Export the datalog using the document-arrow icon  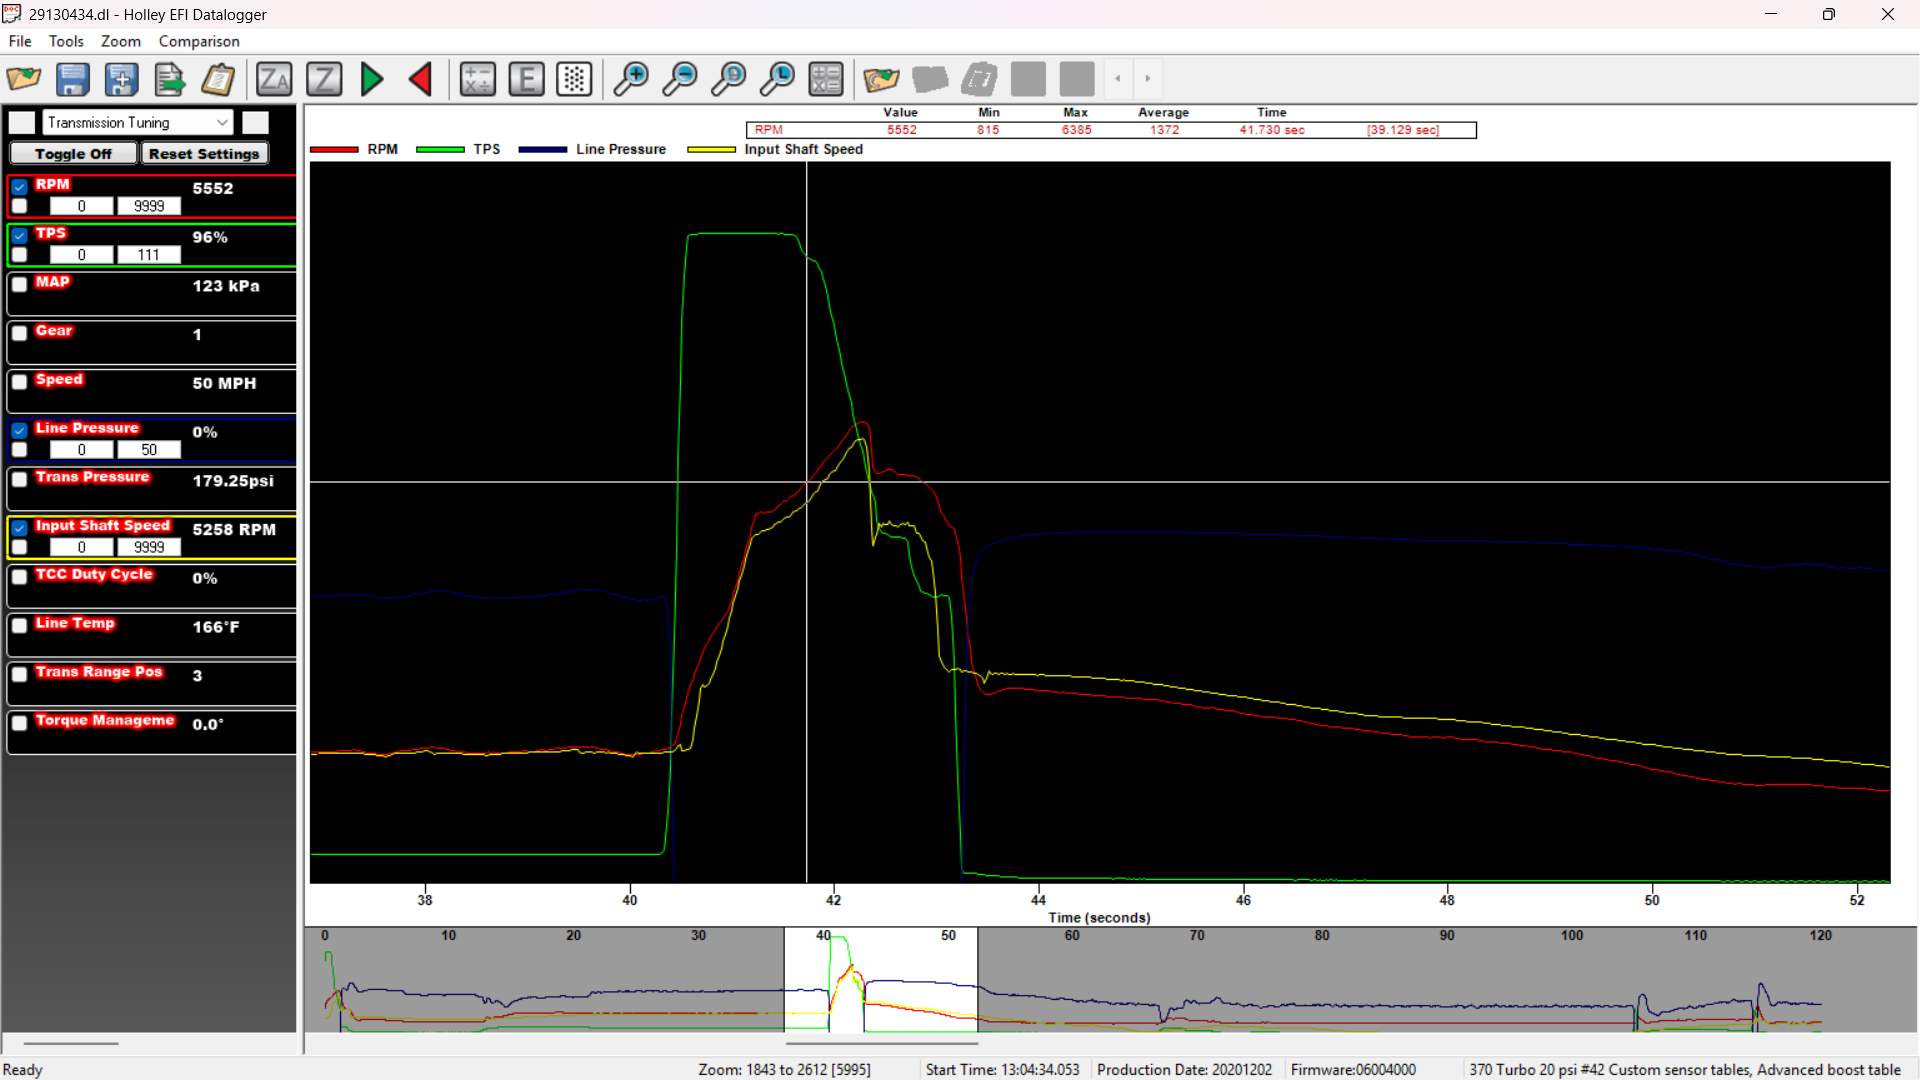click(170, 79)
